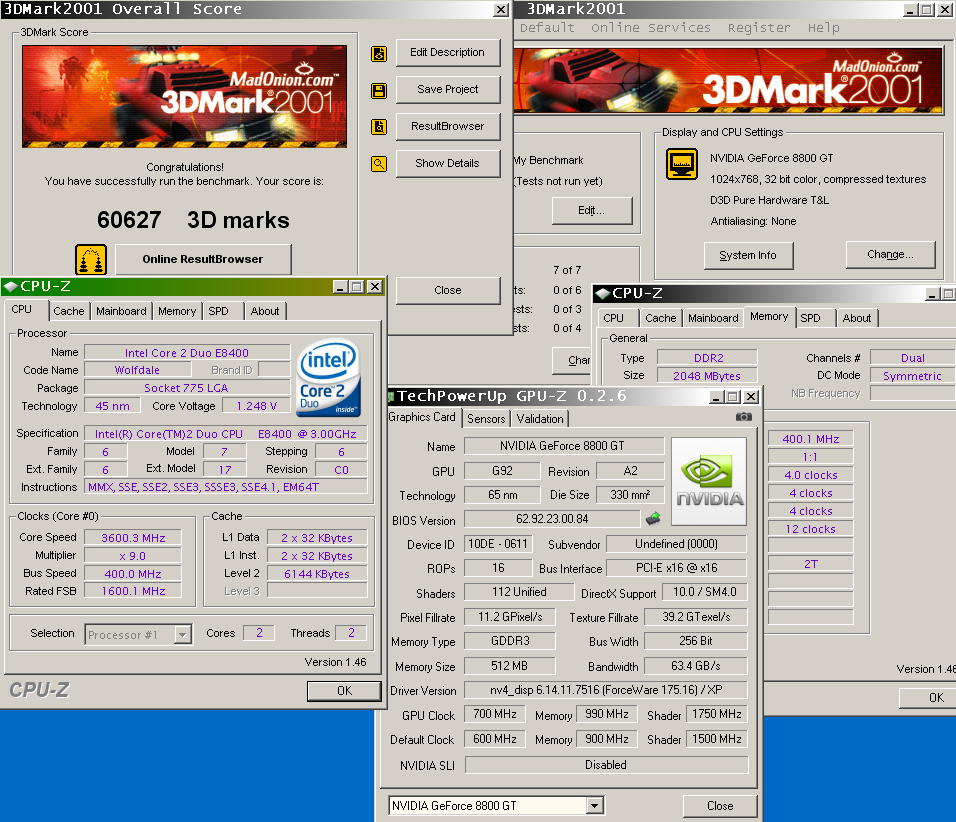Minimize the front CPU-Z window

click(340, 287)
